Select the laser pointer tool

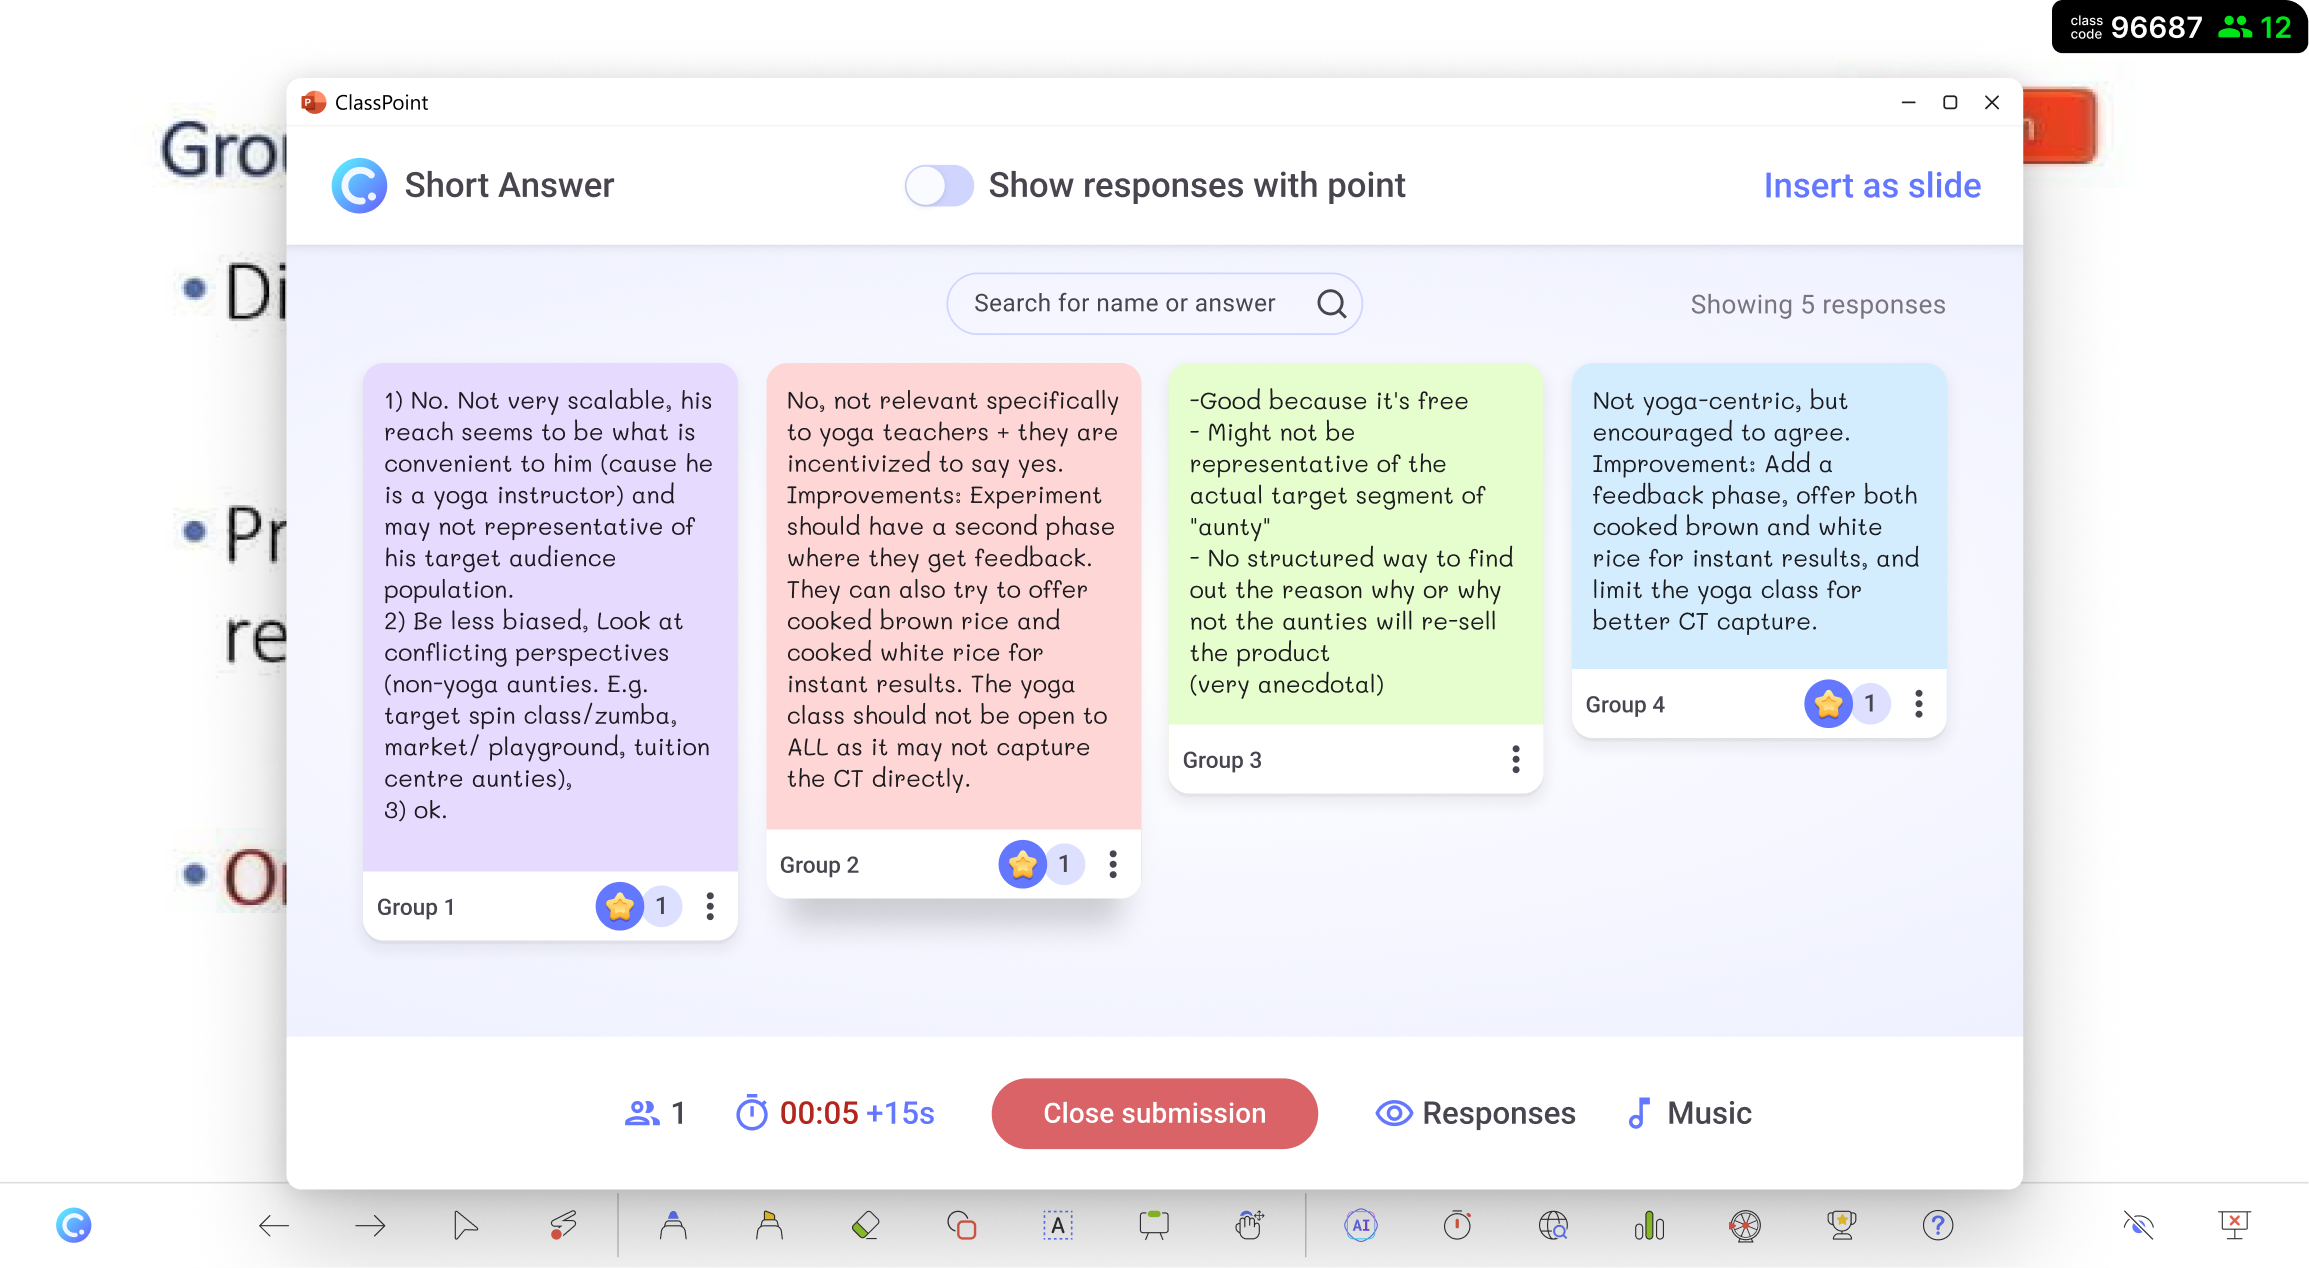click(563, 1225)
